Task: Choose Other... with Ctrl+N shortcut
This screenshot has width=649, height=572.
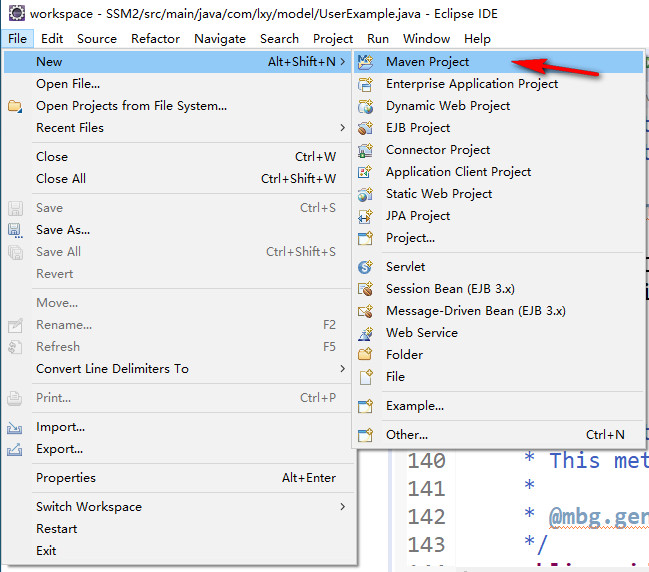Action: [498, 435]
